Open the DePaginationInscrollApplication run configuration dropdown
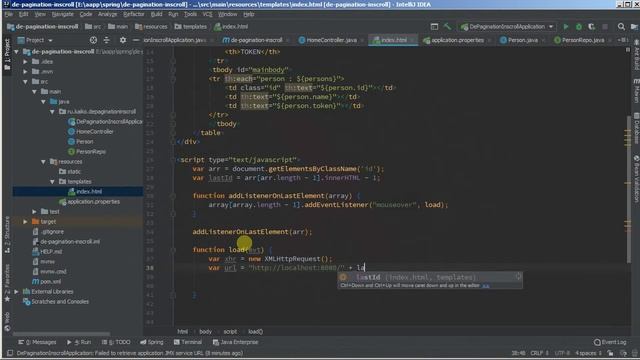640x360 pixels. (x=507, y=27)
